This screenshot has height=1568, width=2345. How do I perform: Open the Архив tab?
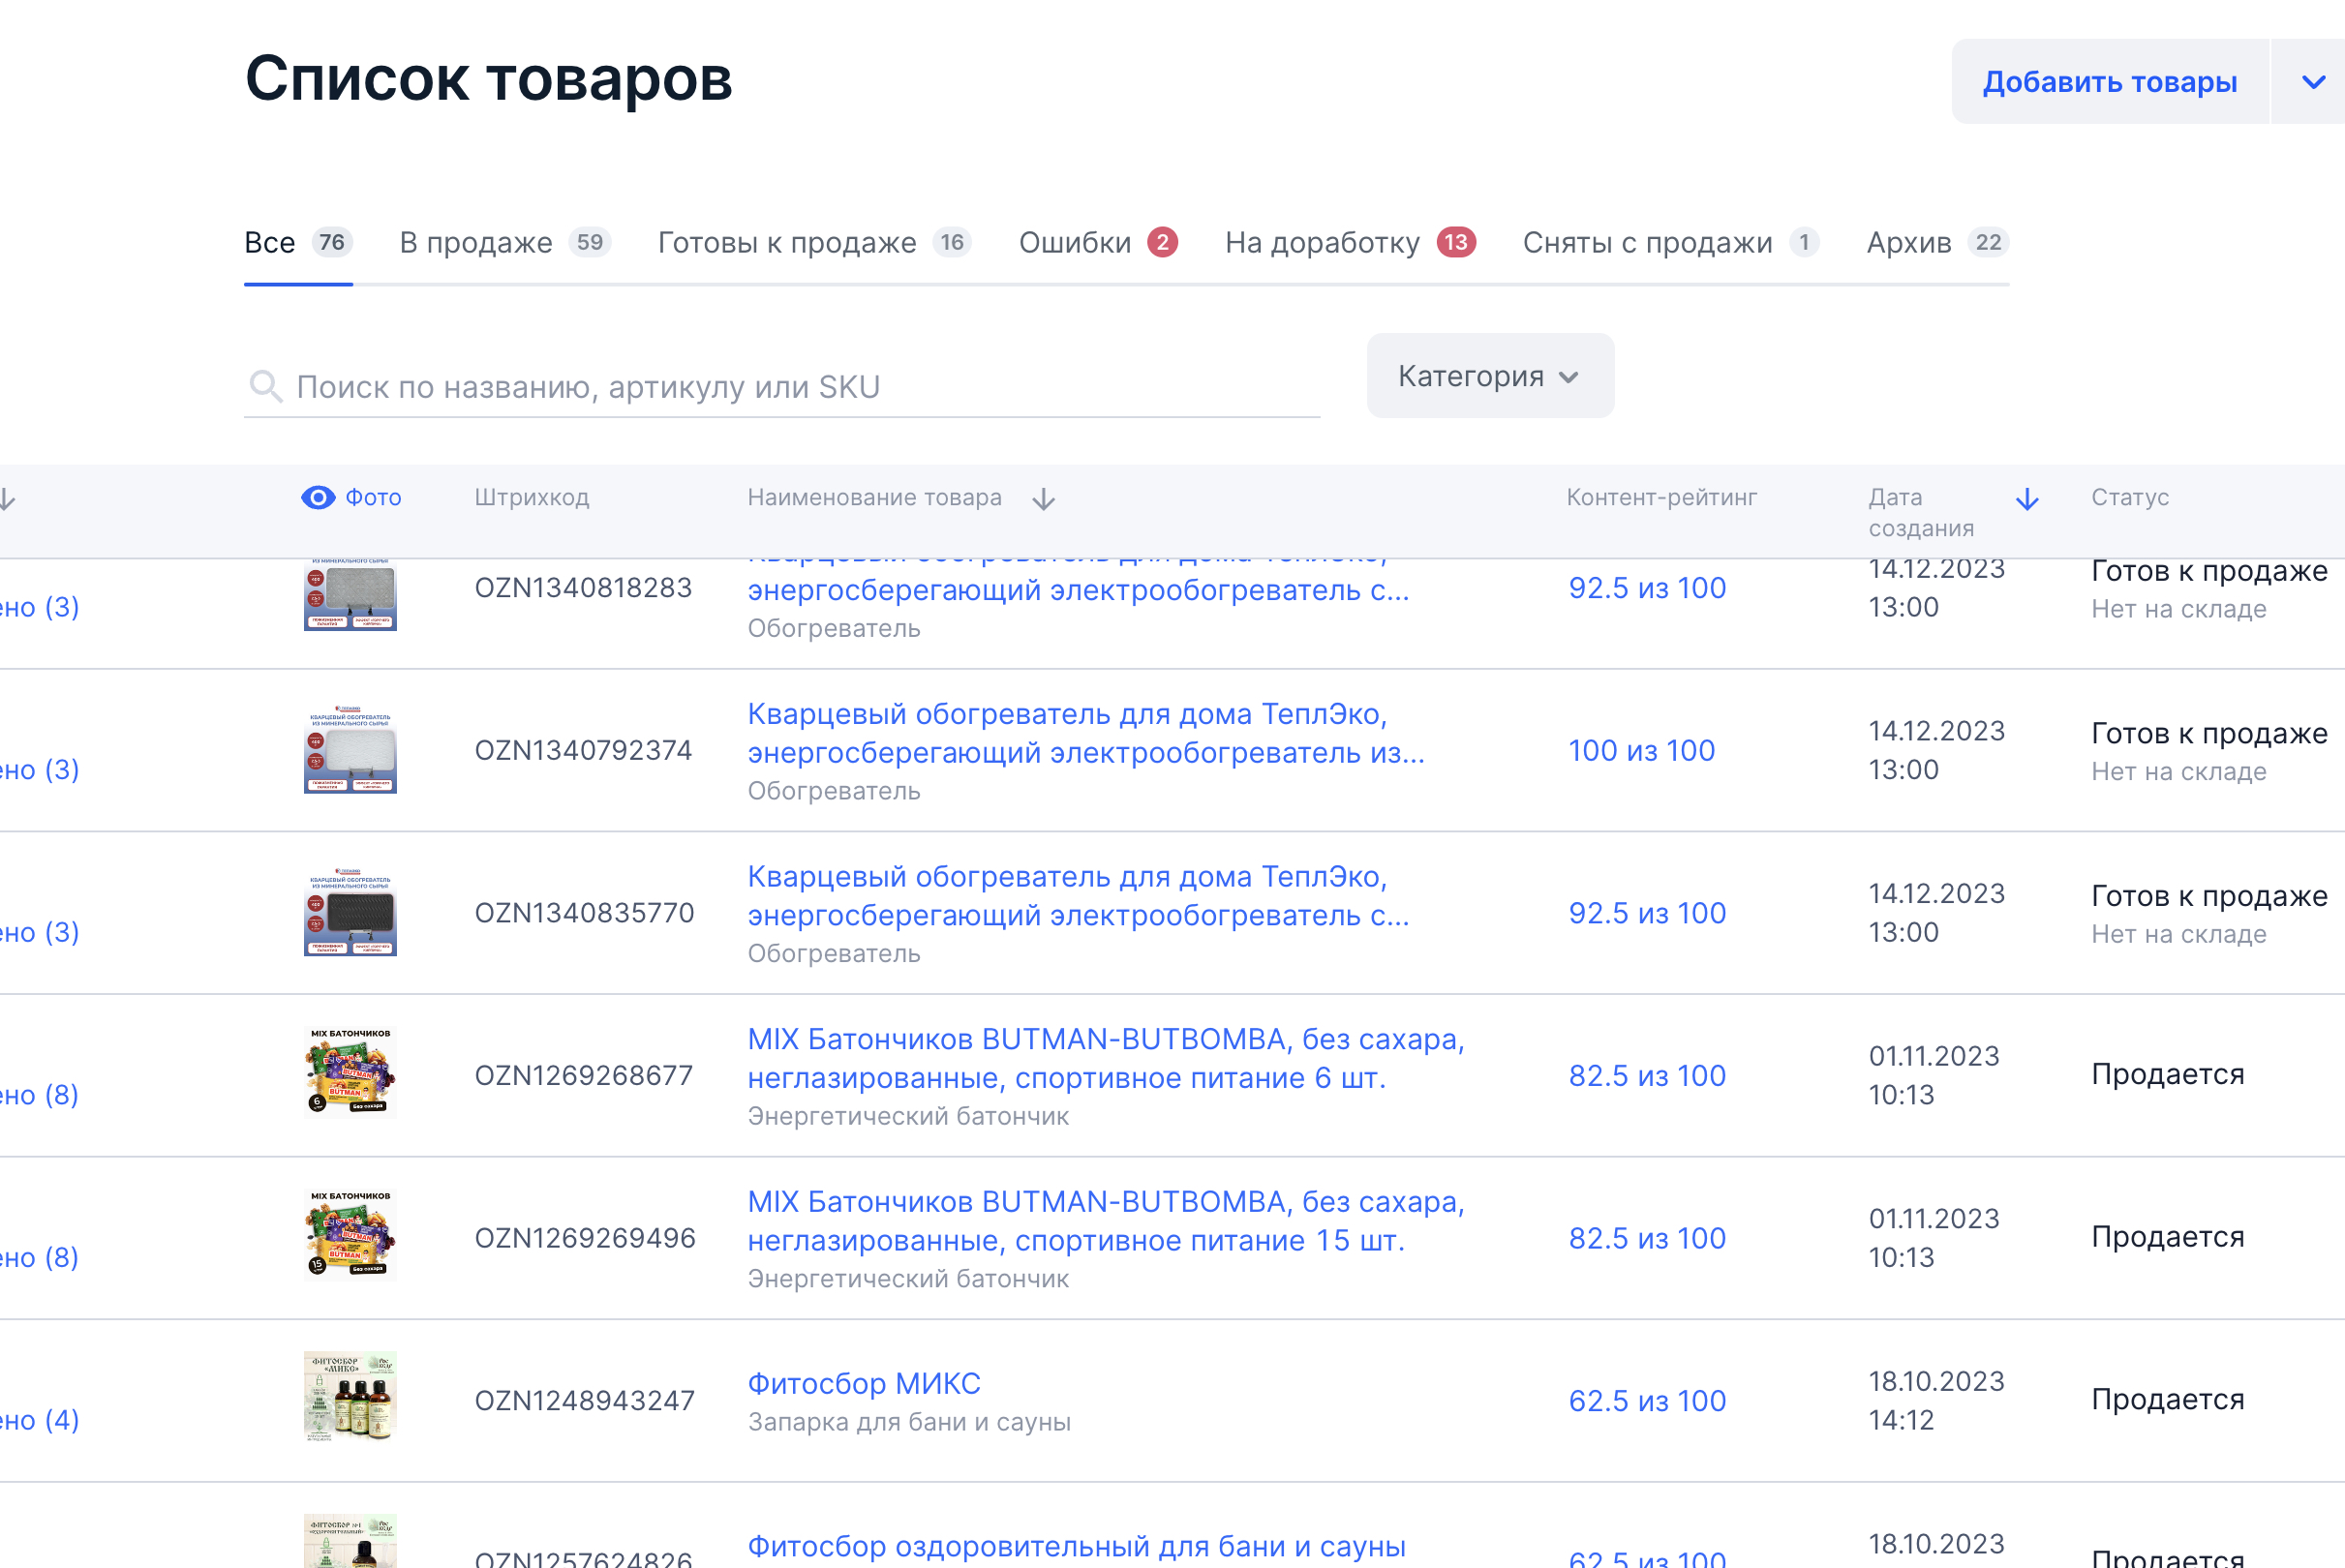coord(1938,242)
